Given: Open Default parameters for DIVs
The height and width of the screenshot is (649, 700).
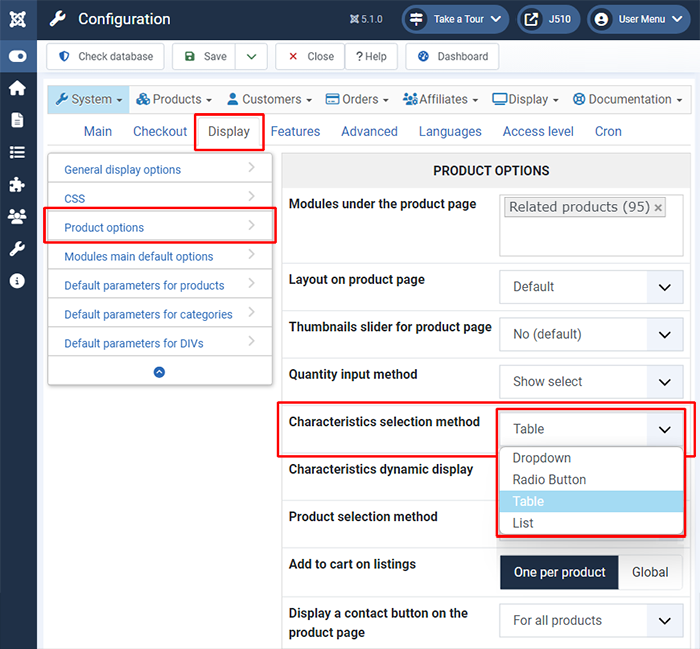Looking at the screenshot, I should pos(160,342).
